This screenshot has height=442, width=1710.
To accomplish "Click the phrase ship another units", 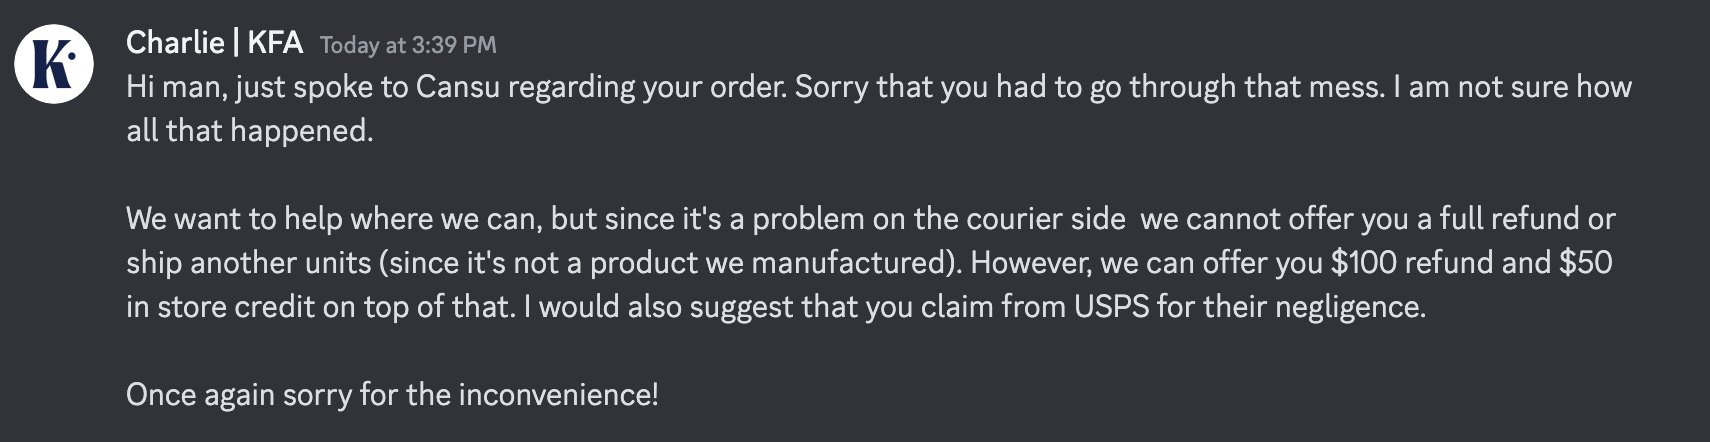I will tap(249, 263).
